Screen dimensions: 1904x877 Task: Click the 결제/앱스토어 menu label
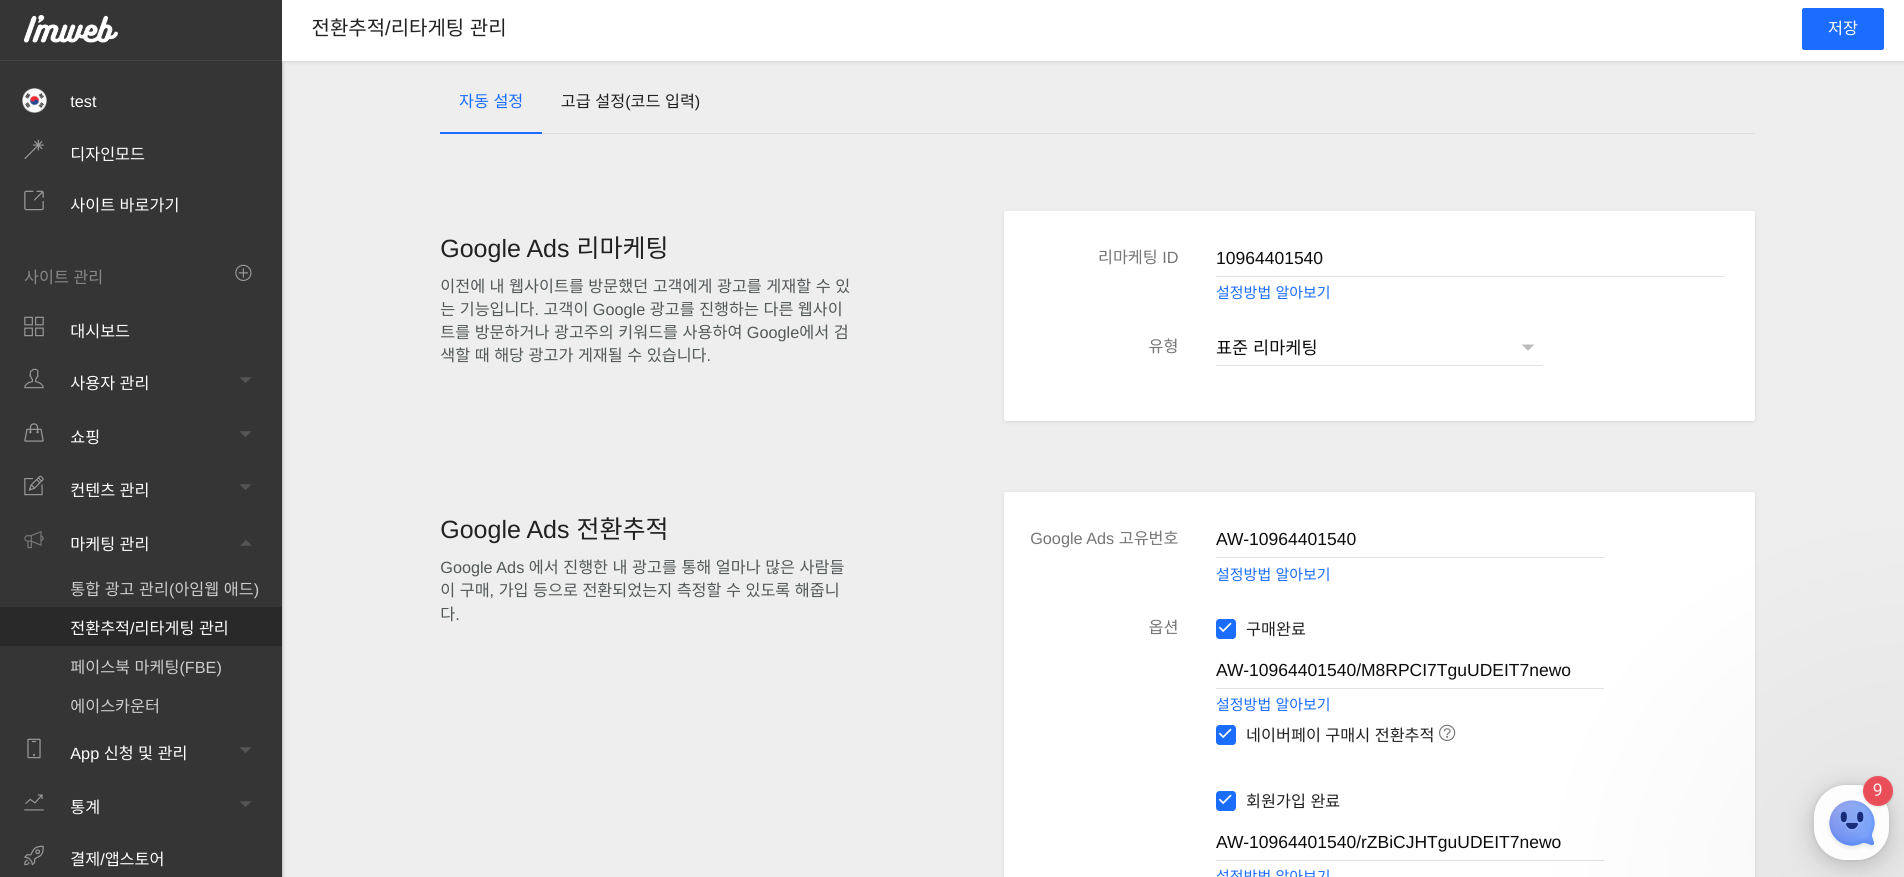coord(117,858)
